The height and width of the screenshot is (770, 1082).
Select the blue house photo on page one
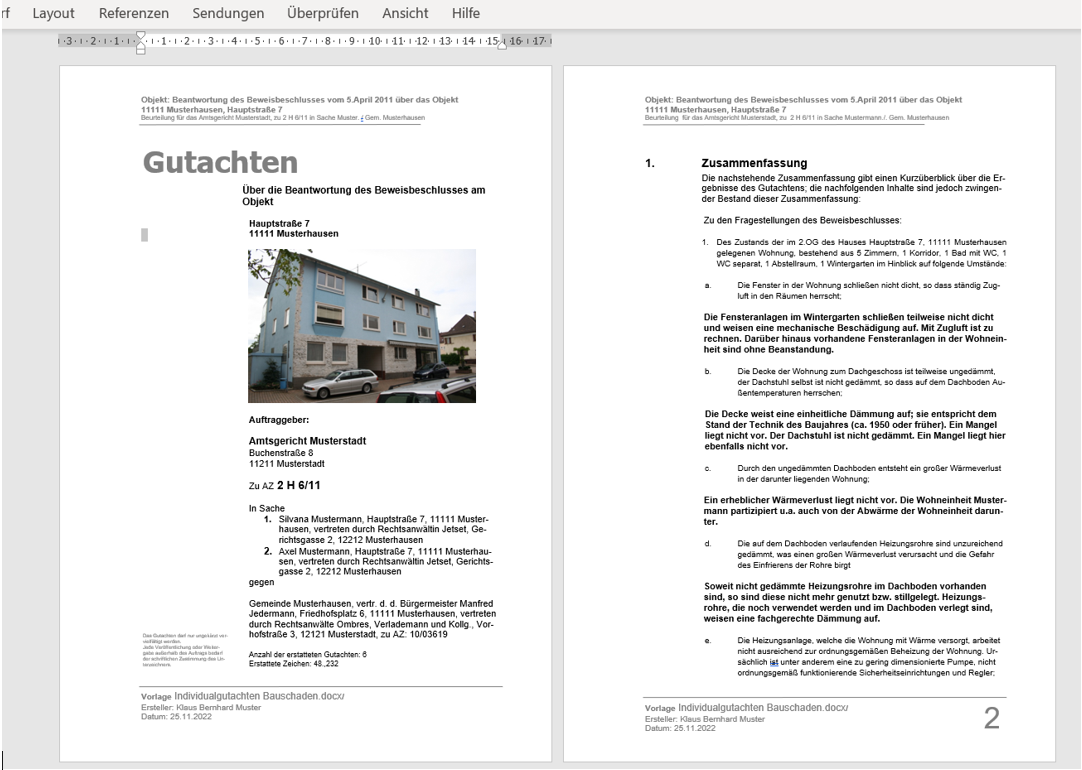click(362, 326)
